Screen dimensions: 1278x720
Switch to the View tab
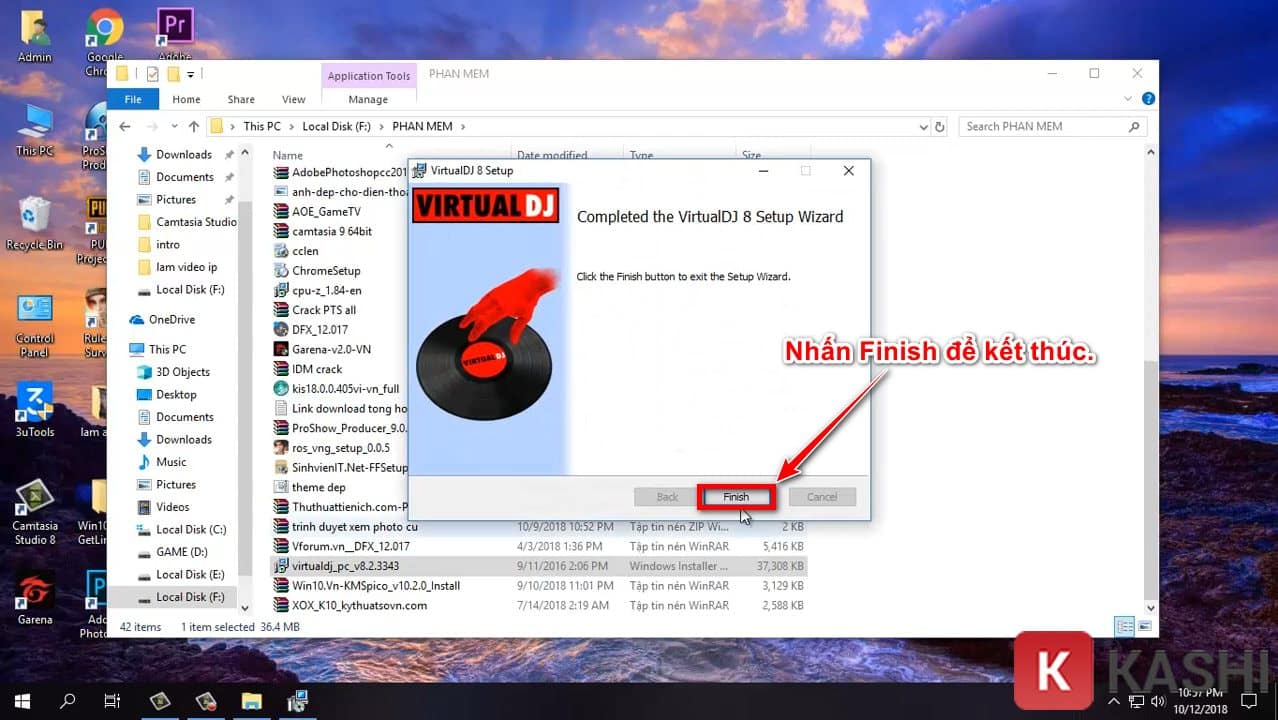292,99
